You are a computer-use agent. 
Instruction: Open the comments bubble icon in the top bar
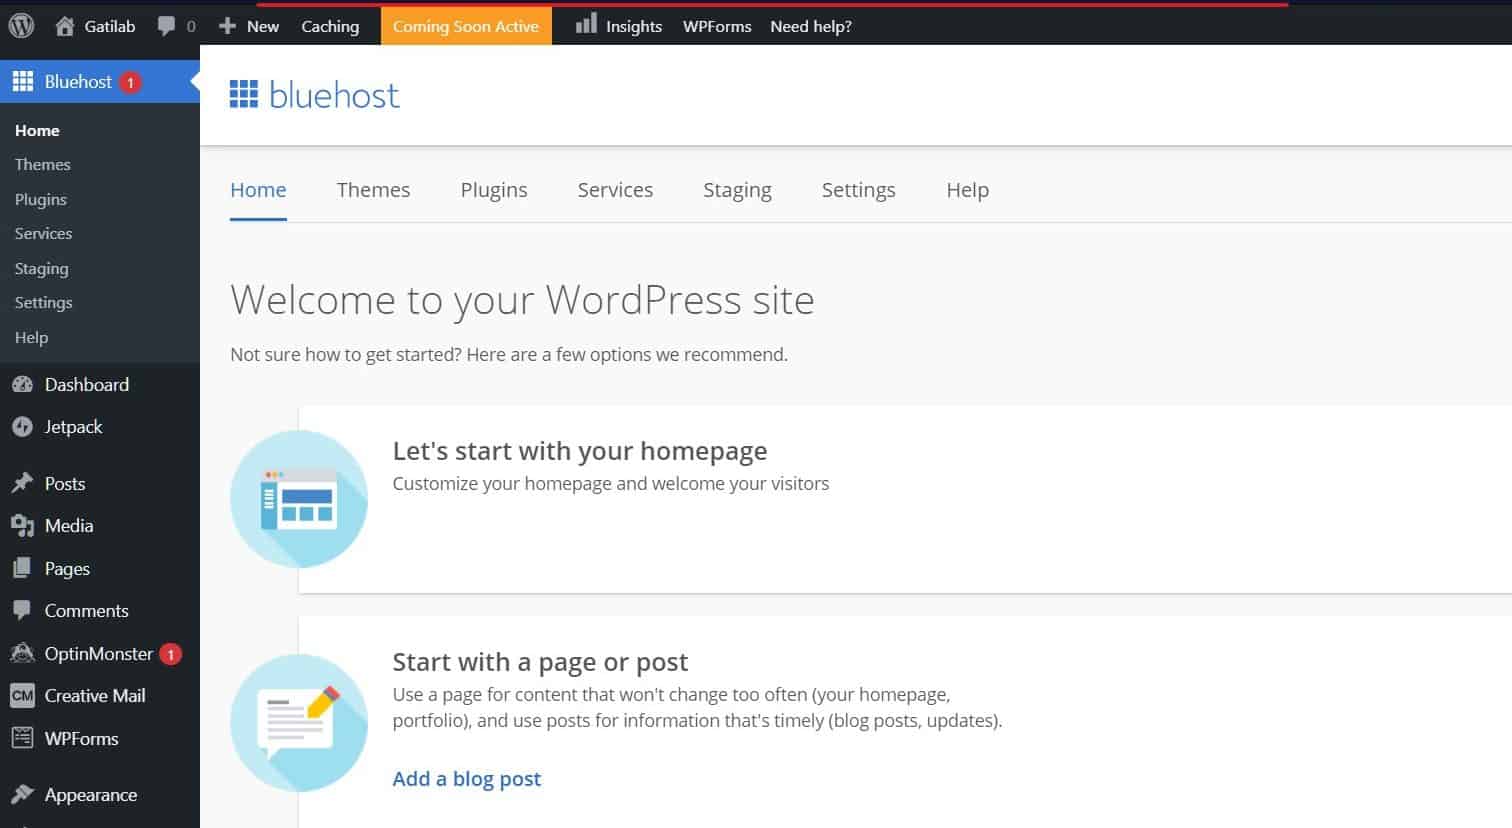point(166,25)
